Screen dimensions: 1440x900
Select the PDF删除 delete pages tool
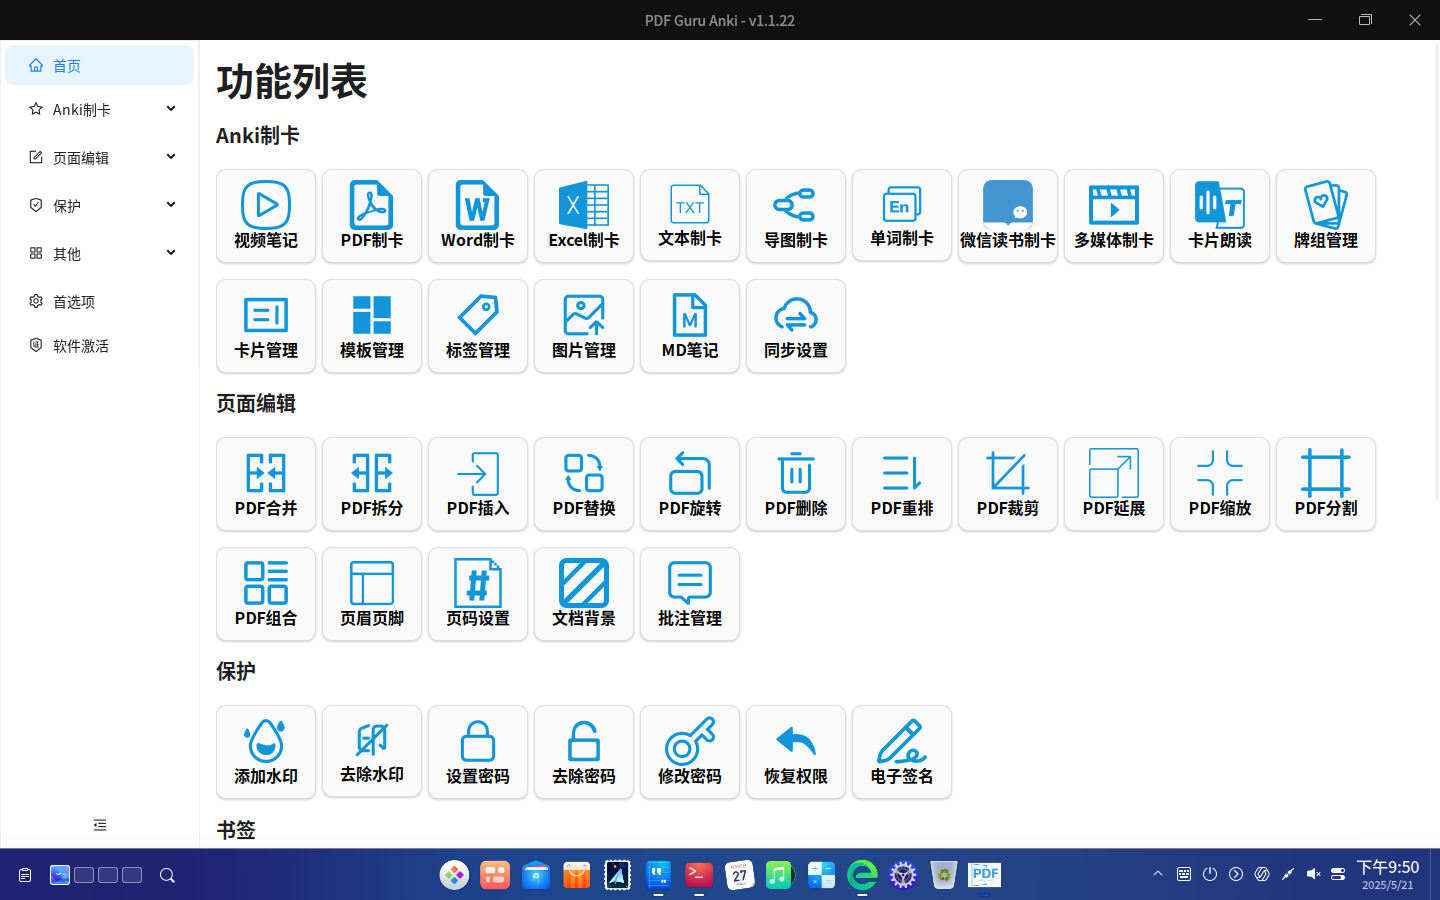(796, 484)
